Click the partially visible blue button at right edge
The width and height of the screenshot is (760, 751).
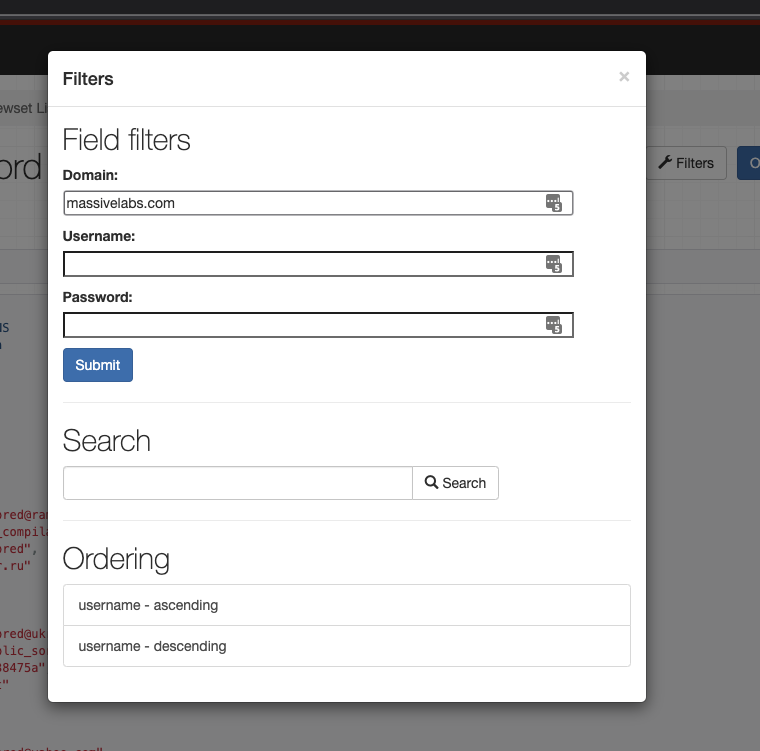tap(750, 163)
